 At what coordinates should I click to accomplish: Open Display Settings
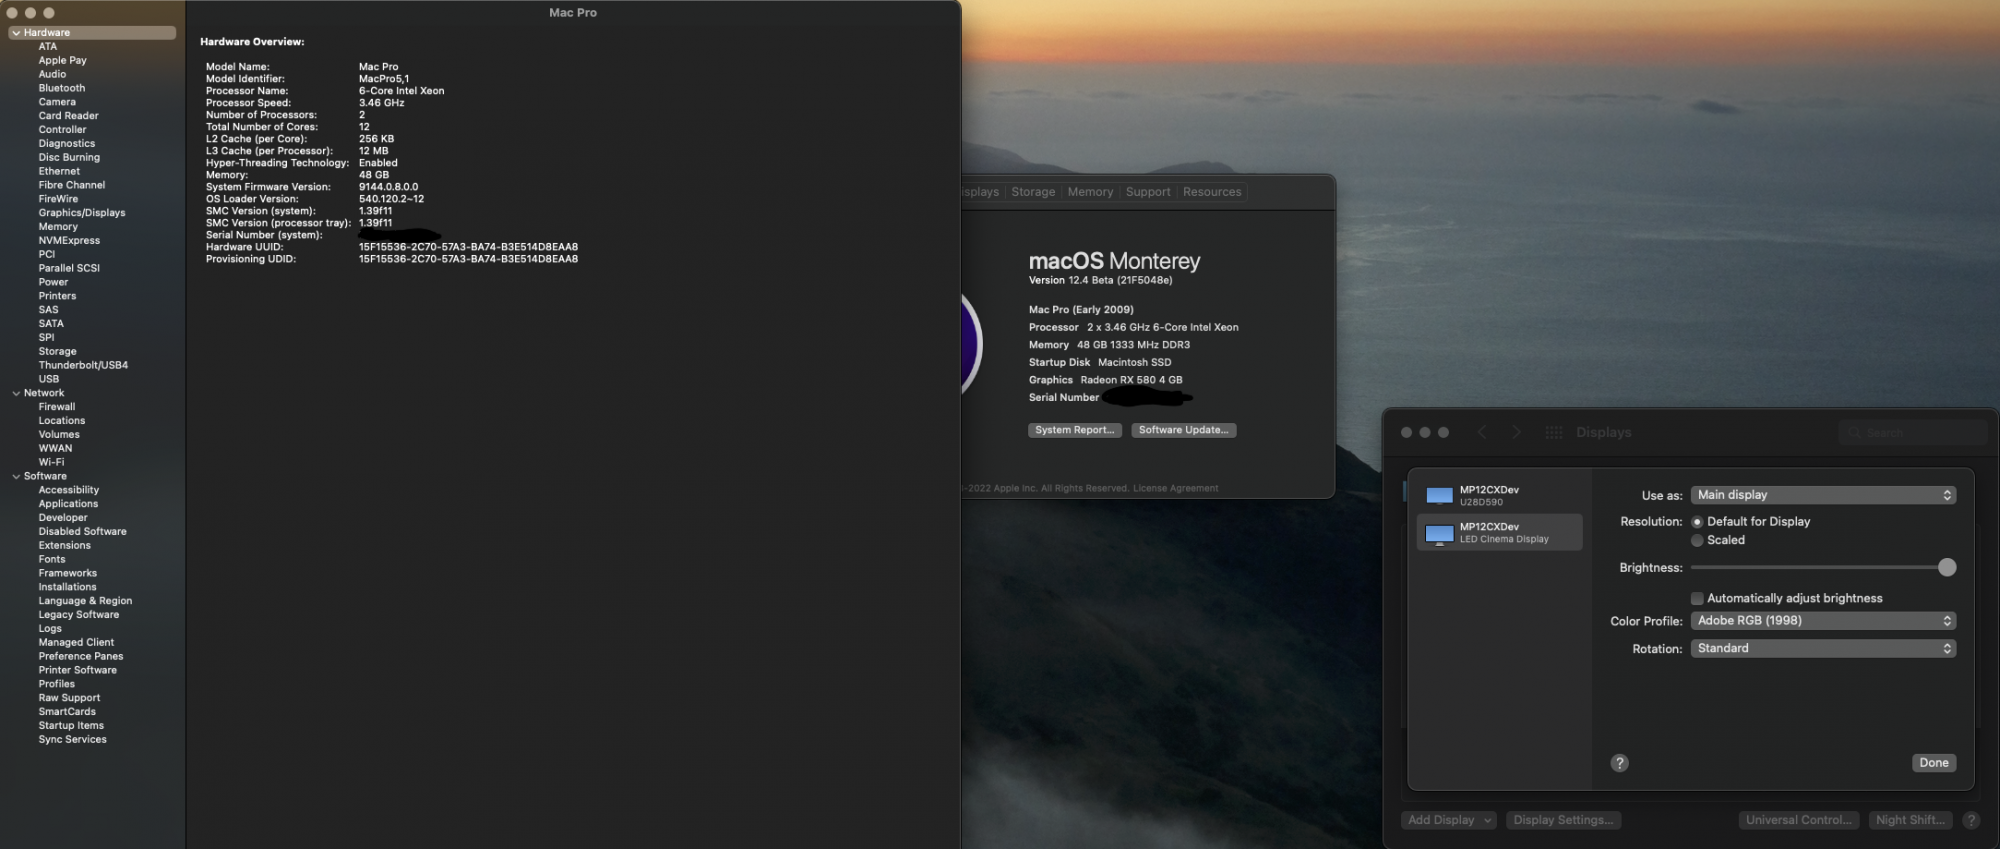click(x=1563, y=820)
